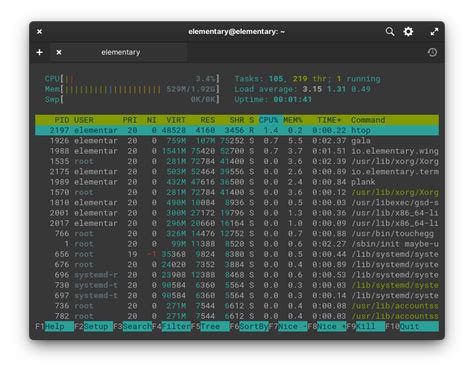The height and width of the screenshot is (377, 474).
Task: Select the /usr/libexec/gsd-s process row
Action: [x=237, y=203]
